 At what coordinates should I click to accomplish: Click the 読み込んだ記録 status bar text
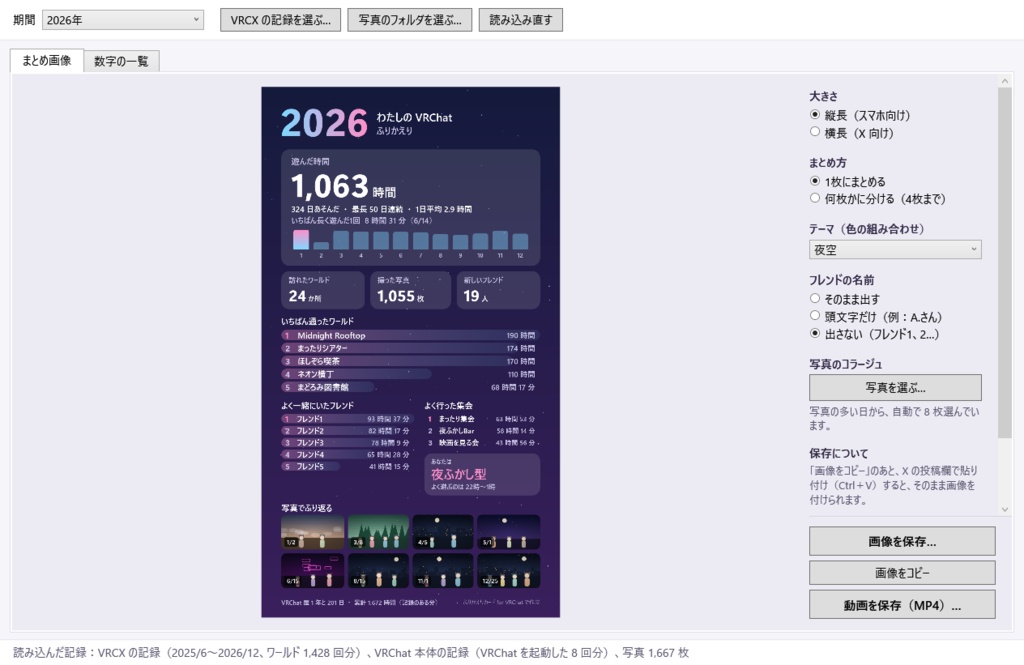(x=351, y=653)
